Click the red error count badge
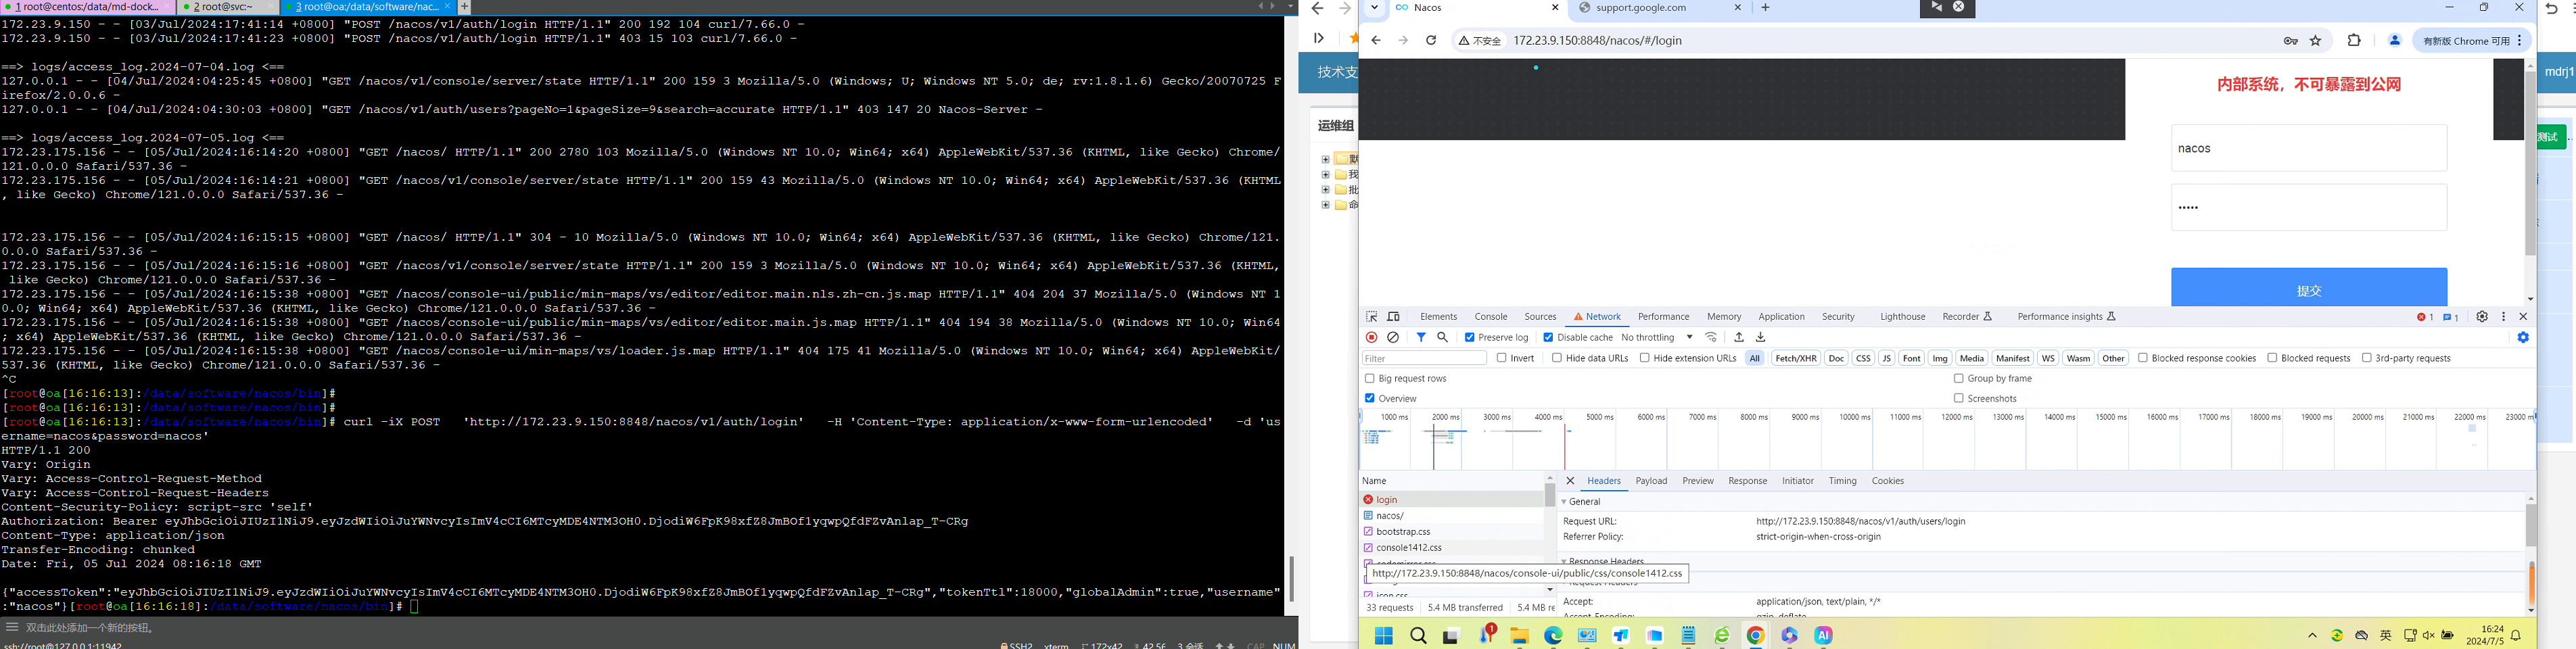 (2425, 317)
